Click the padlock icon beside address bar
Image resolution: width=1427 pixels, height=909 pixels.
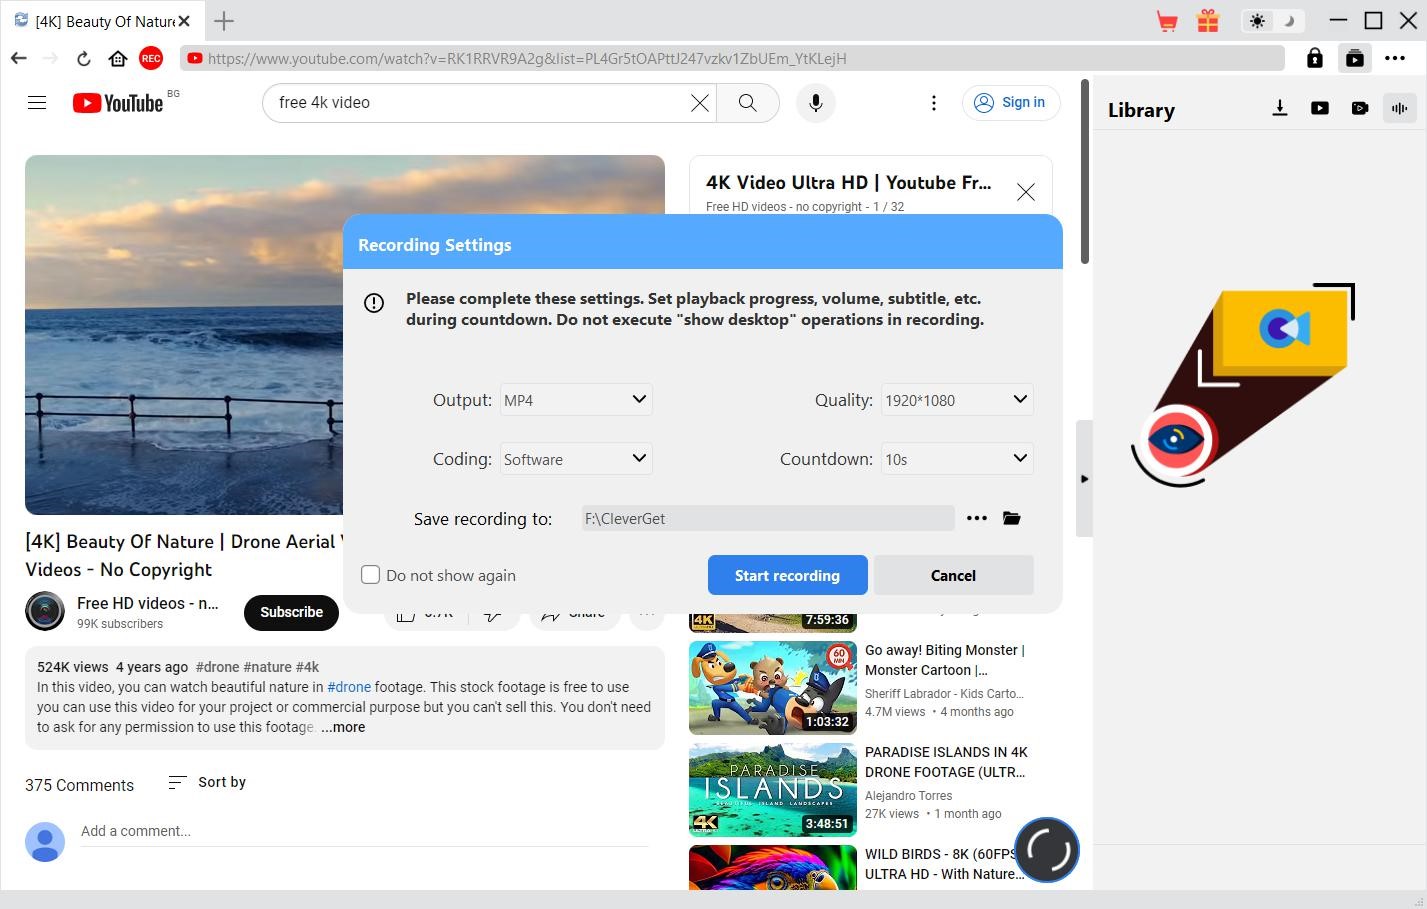click(x=1315, y=59)
